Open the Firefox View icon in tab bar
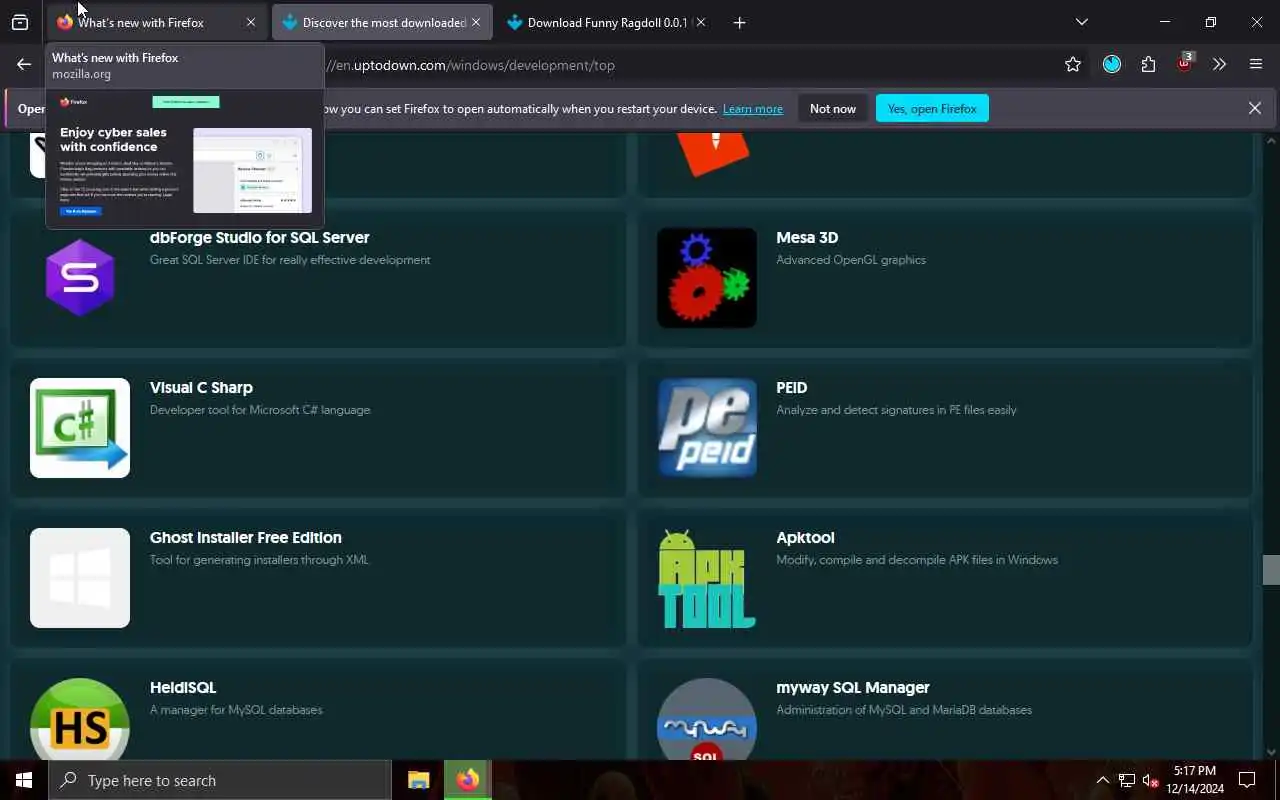Image resolution: width=1280 pixels, height=800 pixels. (x=20, y=22)
